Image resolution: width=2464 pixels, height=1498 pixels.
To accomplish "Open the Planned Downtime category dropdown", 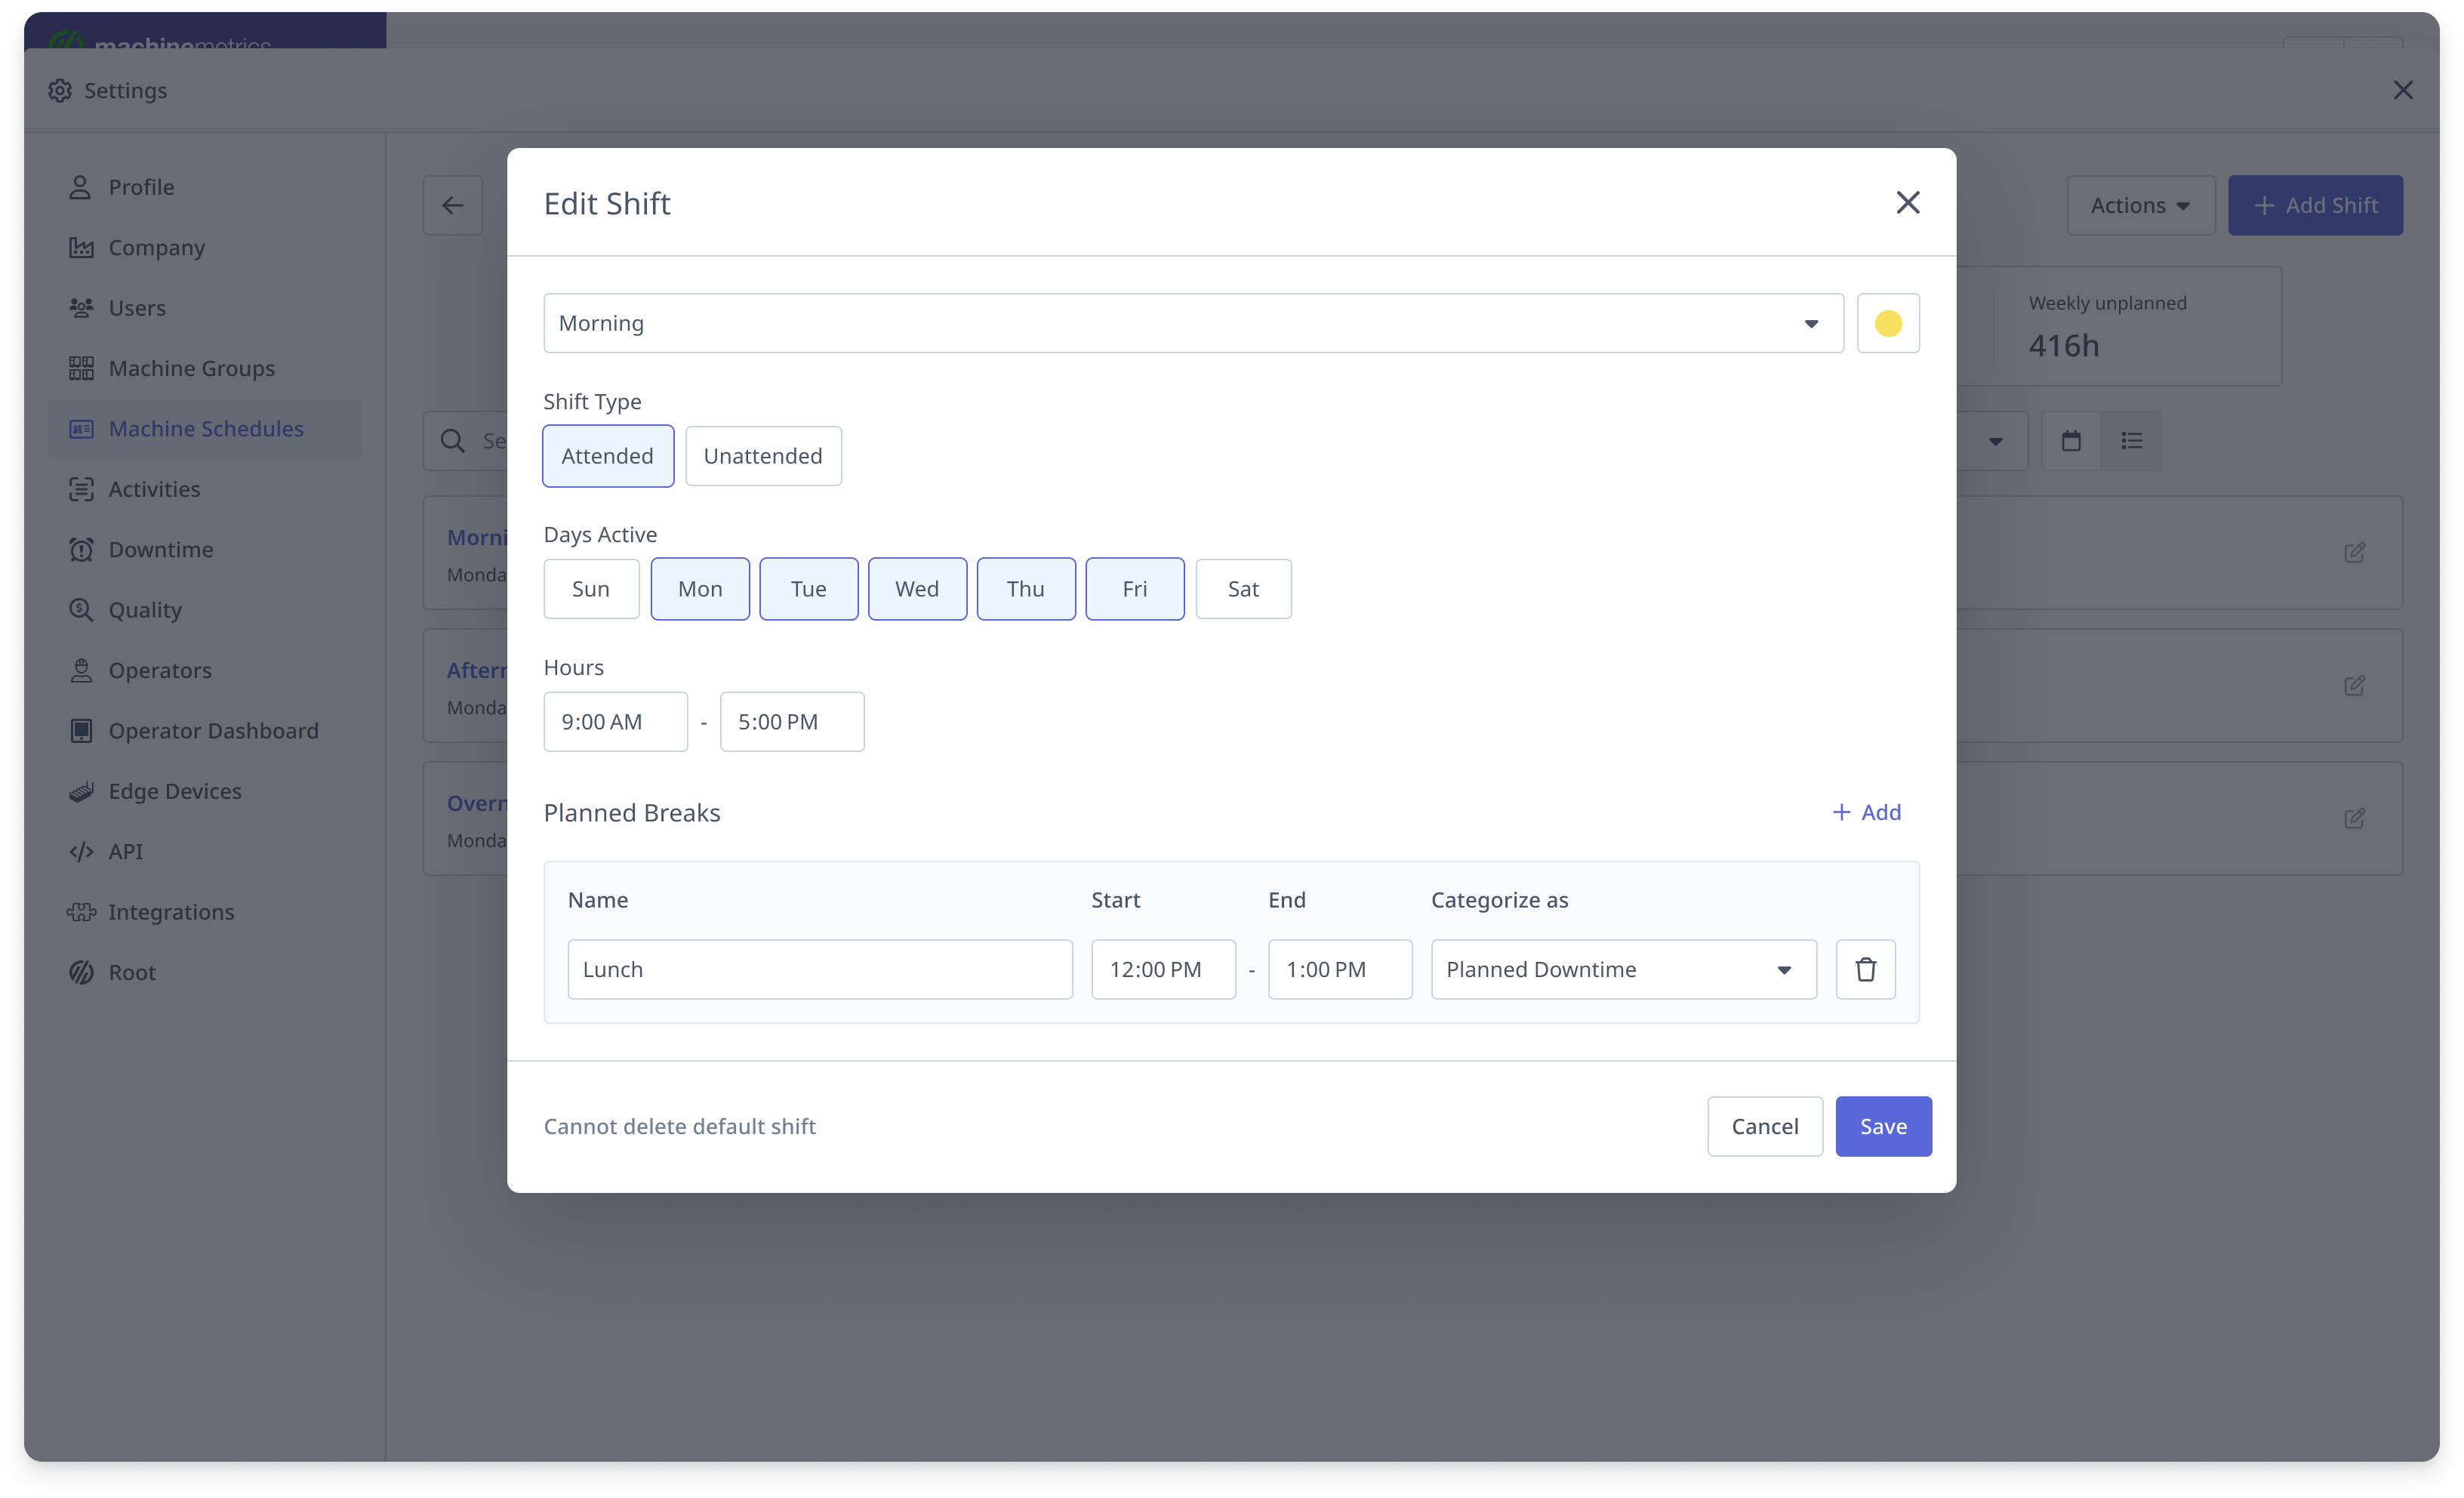I will (1623, 969).
